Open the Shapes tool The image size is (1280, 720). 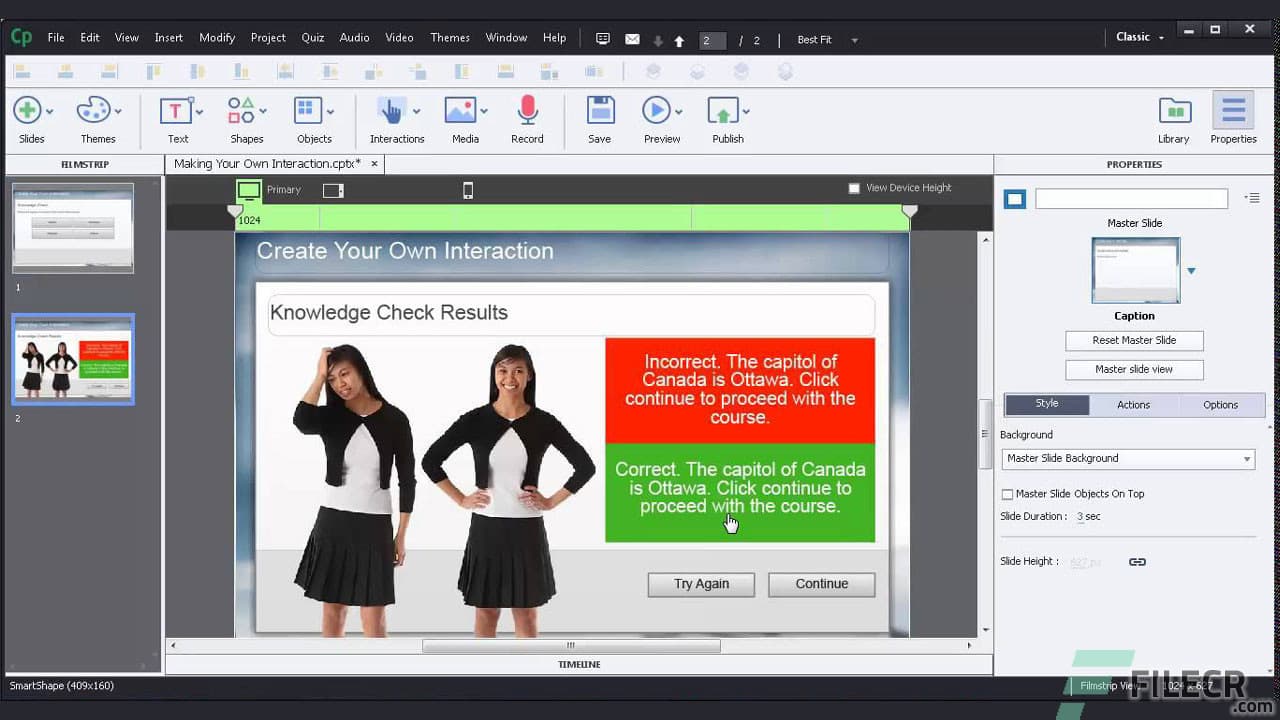coord(242,113)
